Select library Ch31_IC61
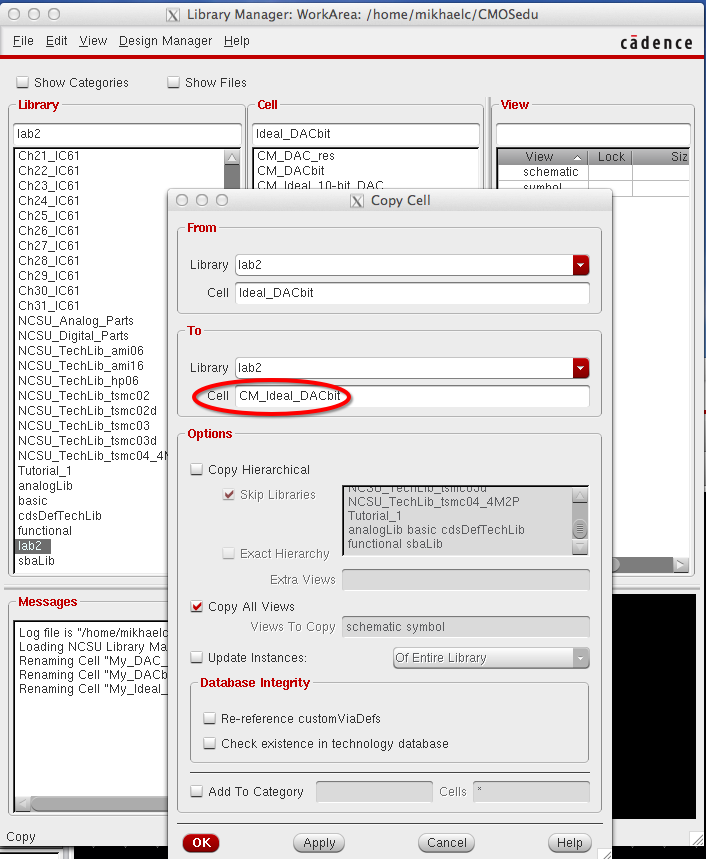Viewport: 706px width, 859px height. click(x=49, y=306)
